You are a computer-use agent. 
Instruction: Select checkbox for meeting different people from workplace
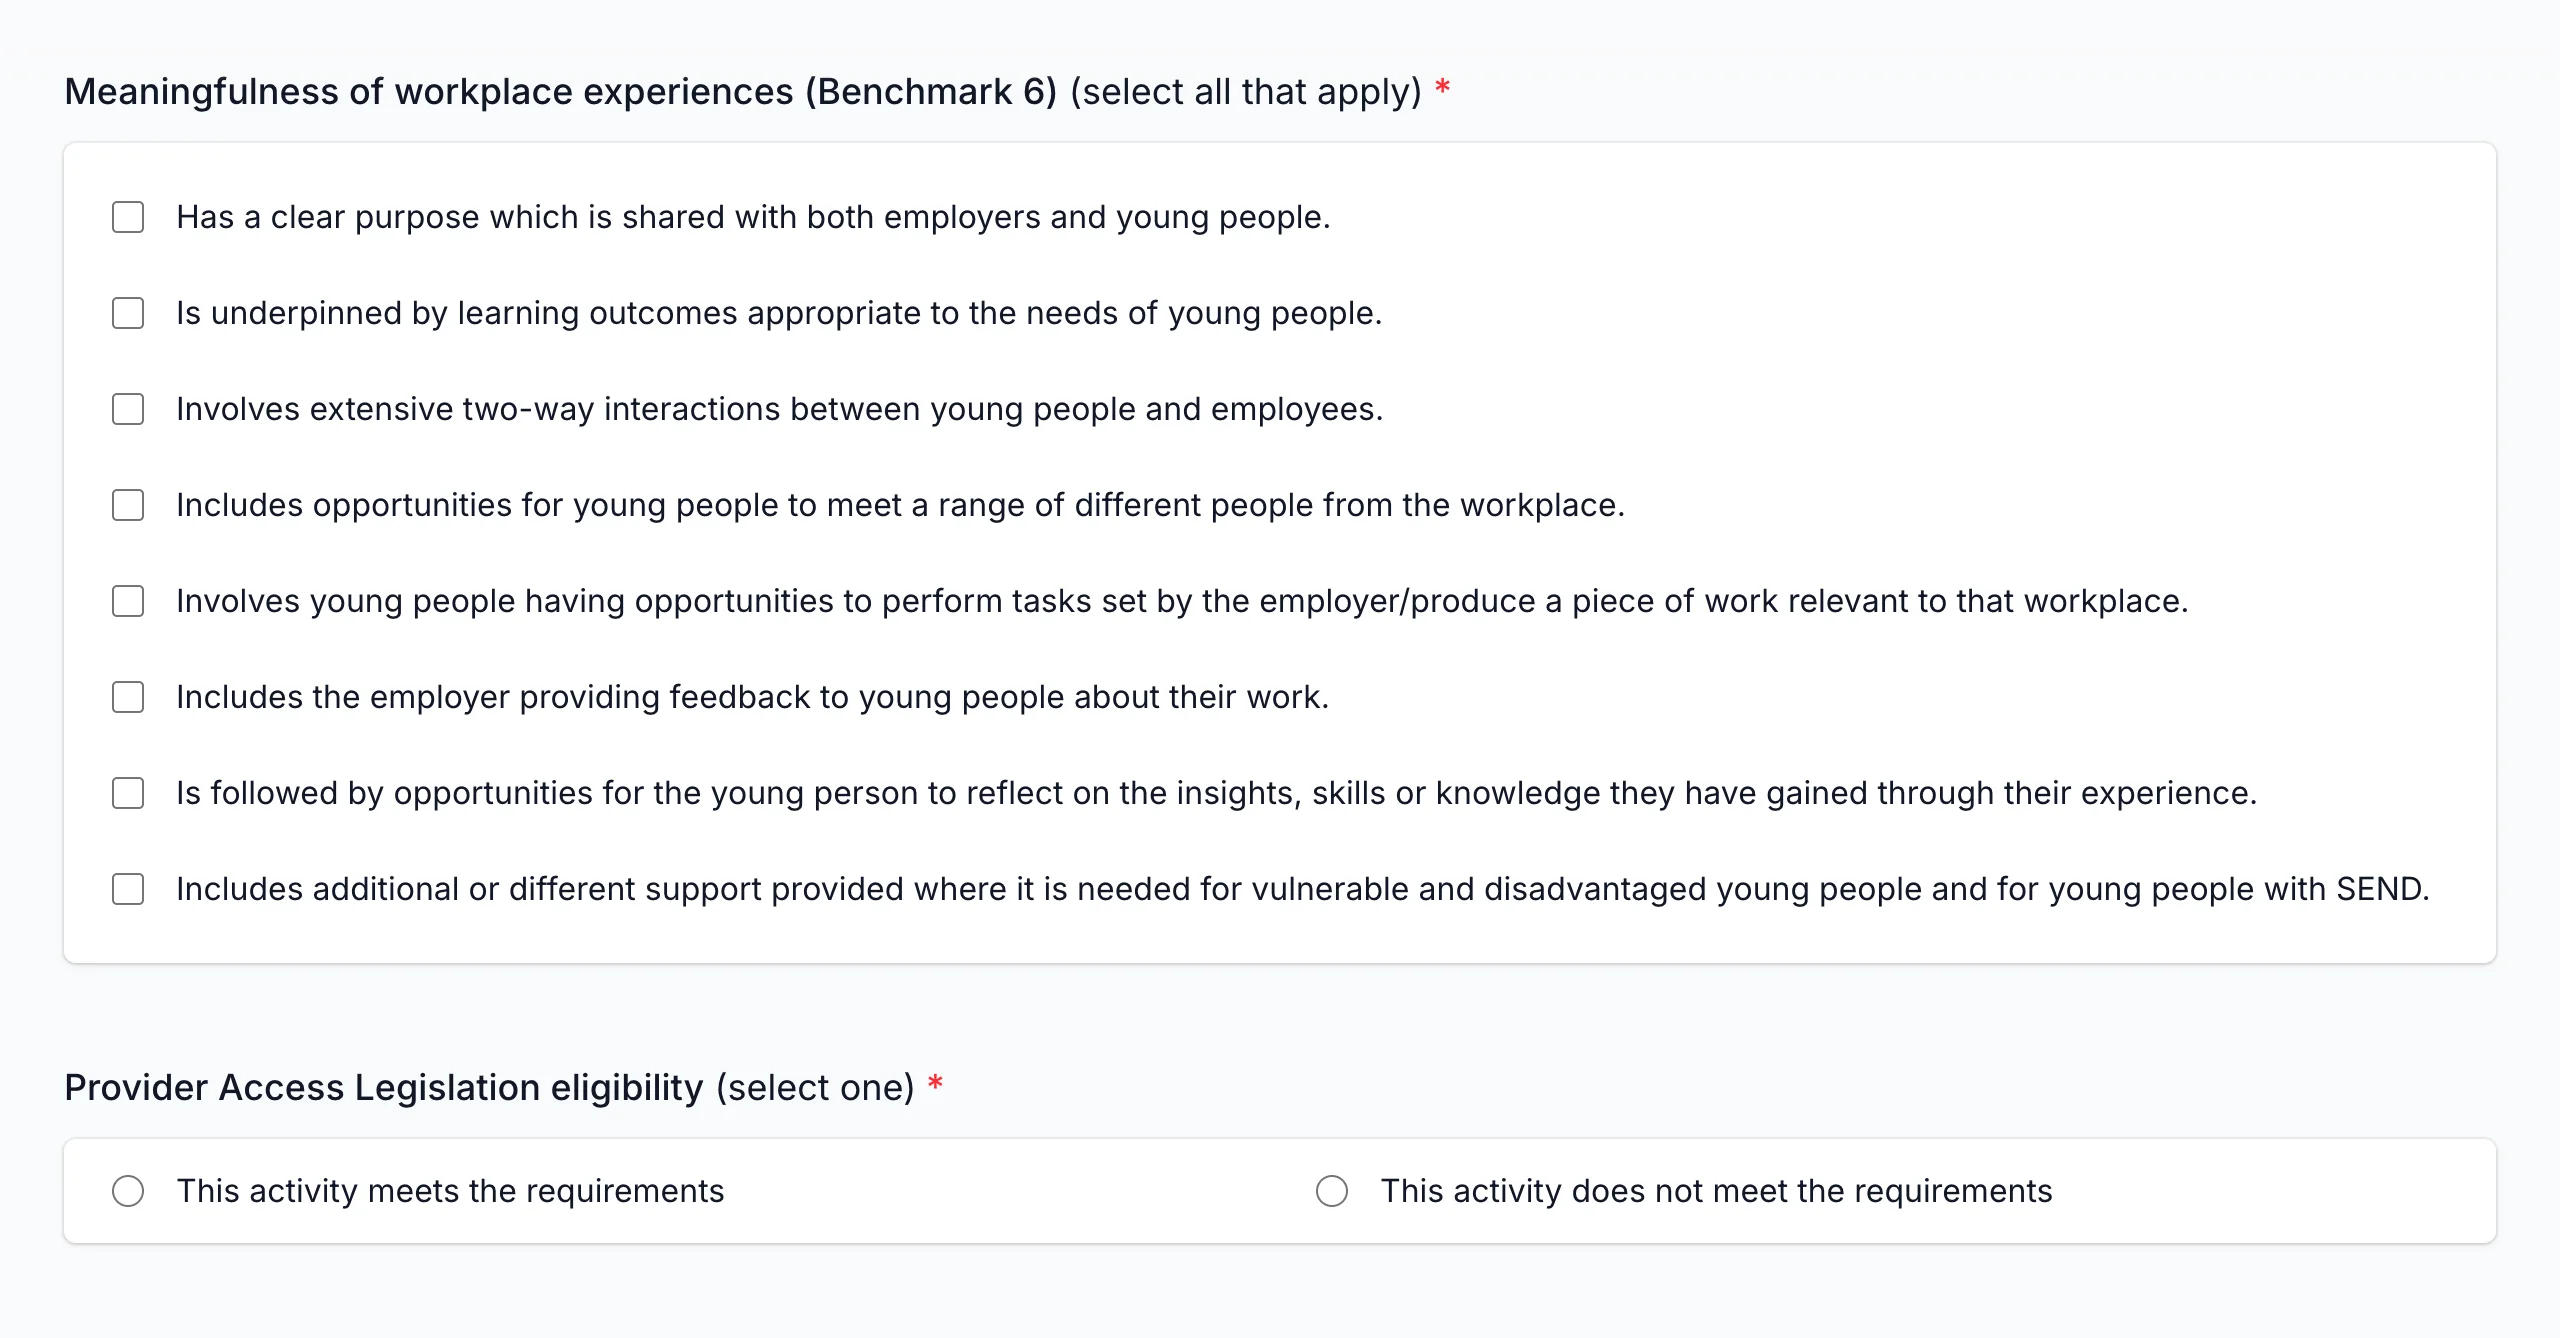coord(128,505)
